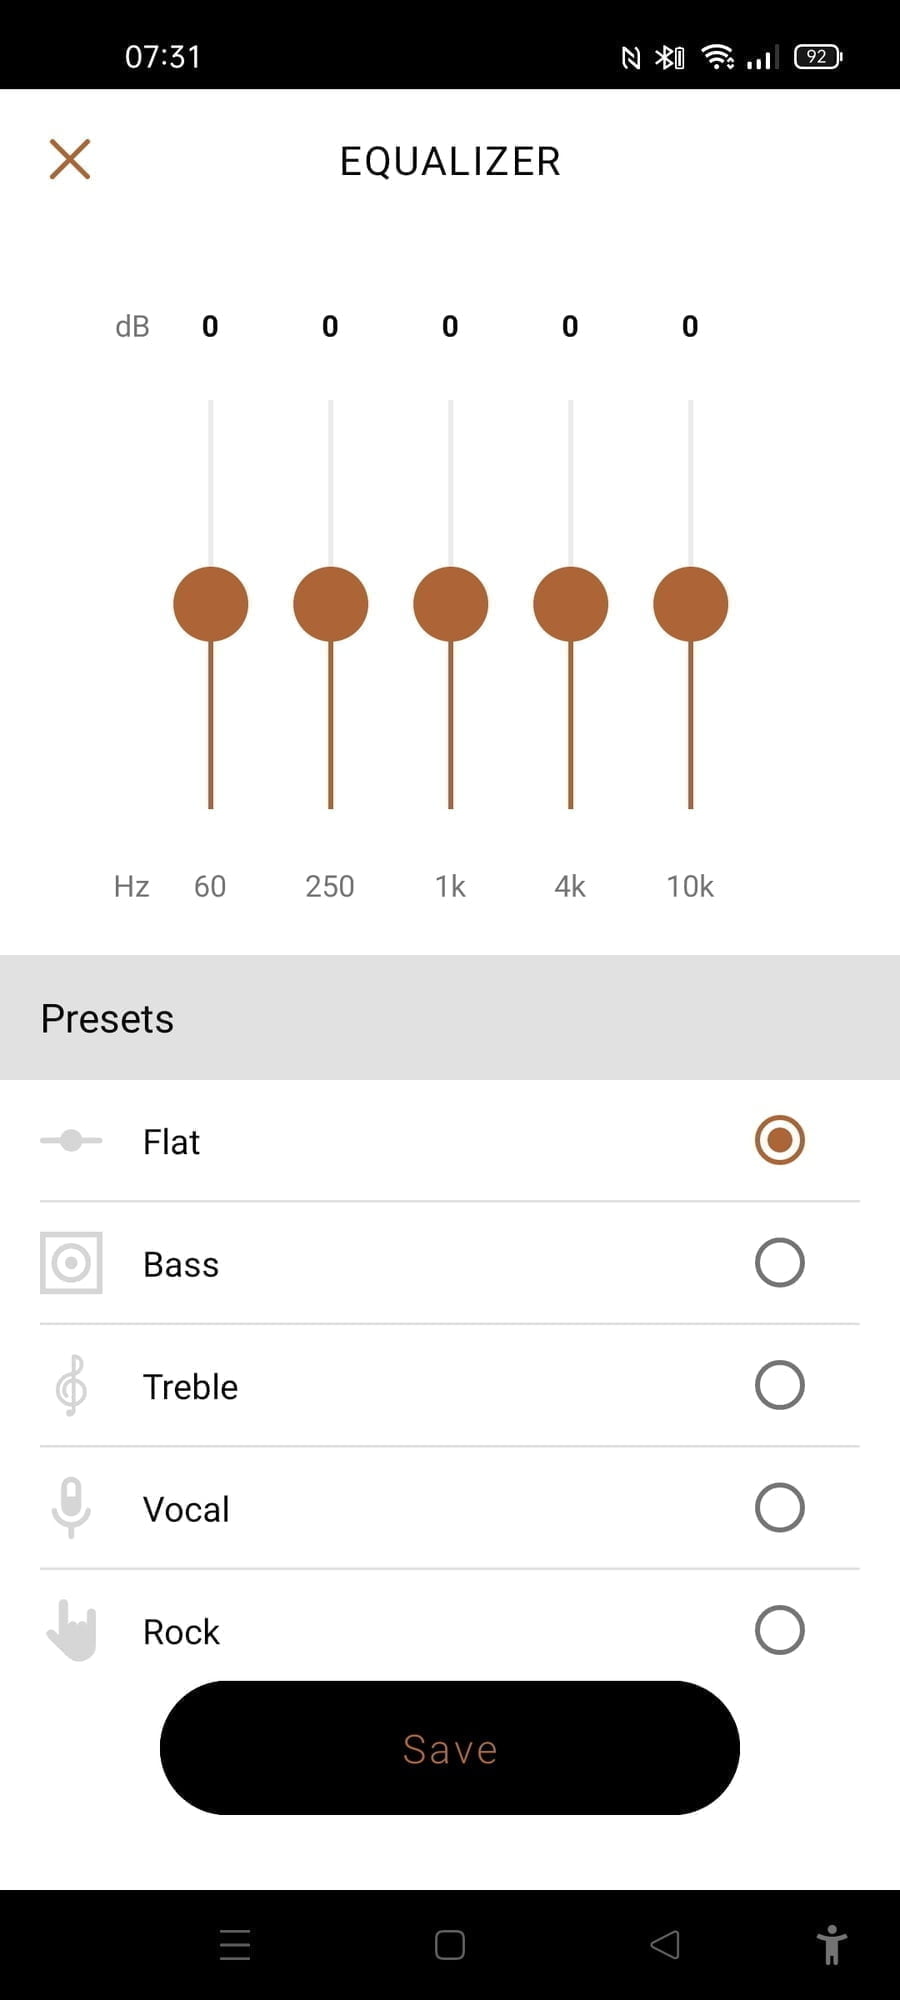Tap the Bass speaker icon
900x2000 pixels.
click(x=71, y=1263)
